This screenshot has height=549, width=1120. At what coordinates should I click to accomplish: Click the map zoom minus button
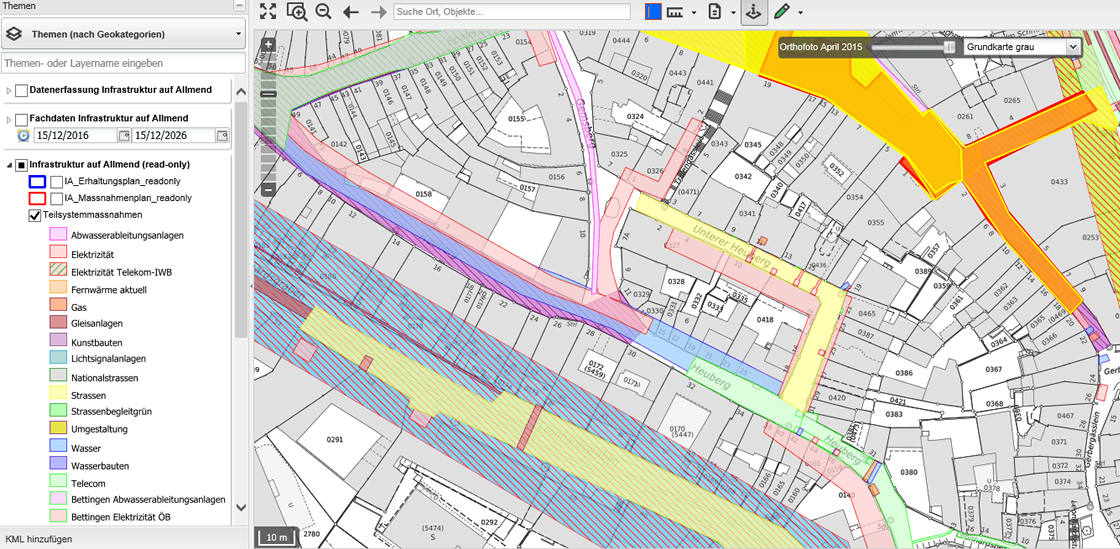(x=268, y=189)
